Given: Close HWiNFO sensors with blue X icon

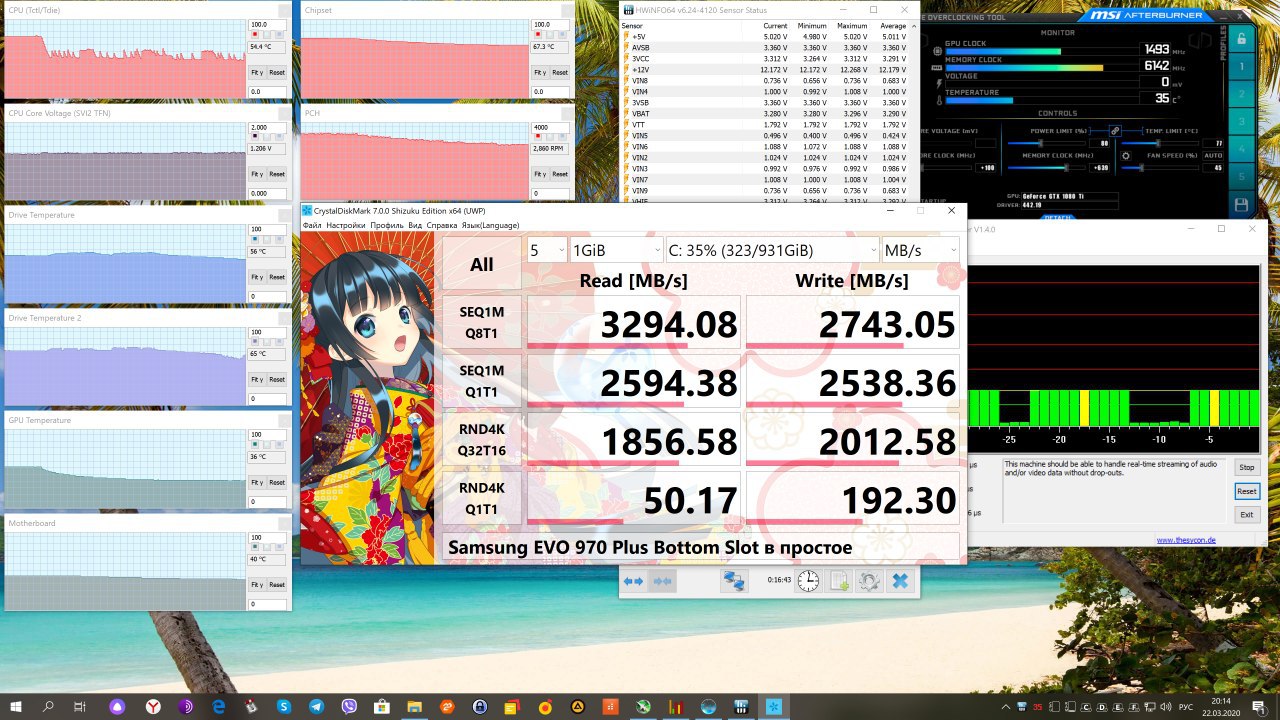Looking at the screenshot, I should pos(900,581).
